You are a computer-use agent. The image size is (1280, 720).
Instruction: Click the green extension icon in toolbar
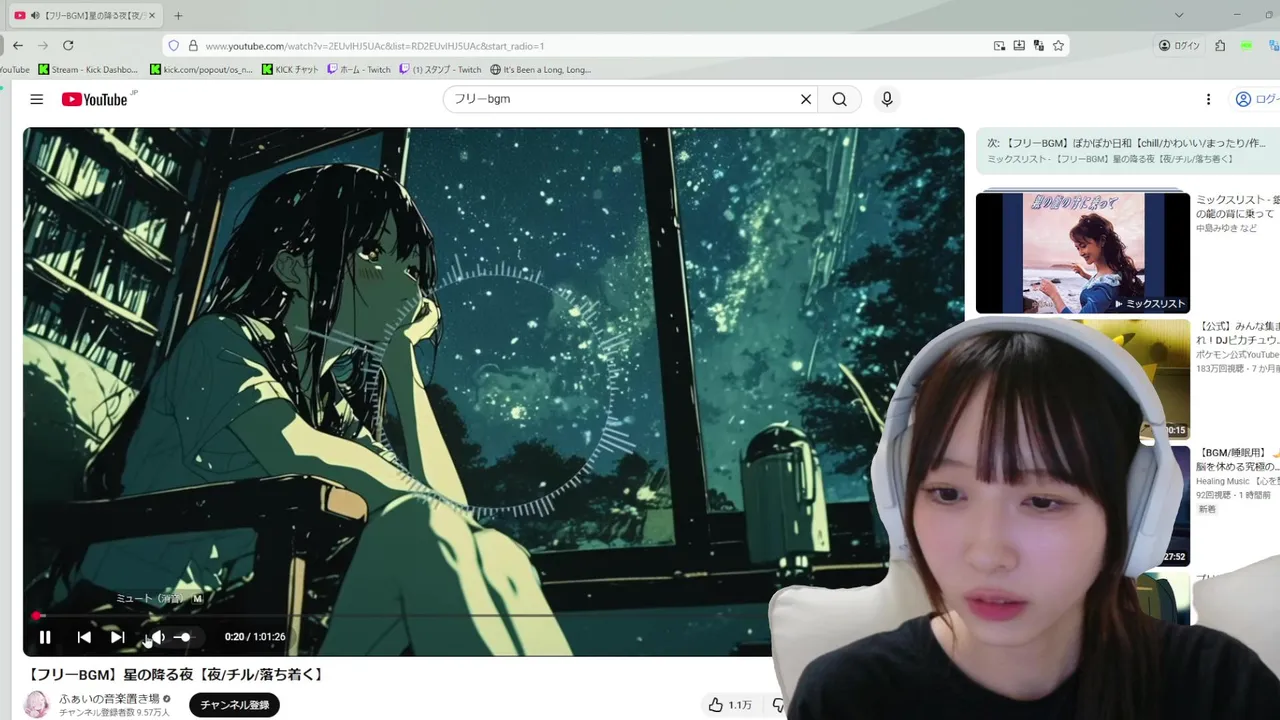[x=1247, y=46]
